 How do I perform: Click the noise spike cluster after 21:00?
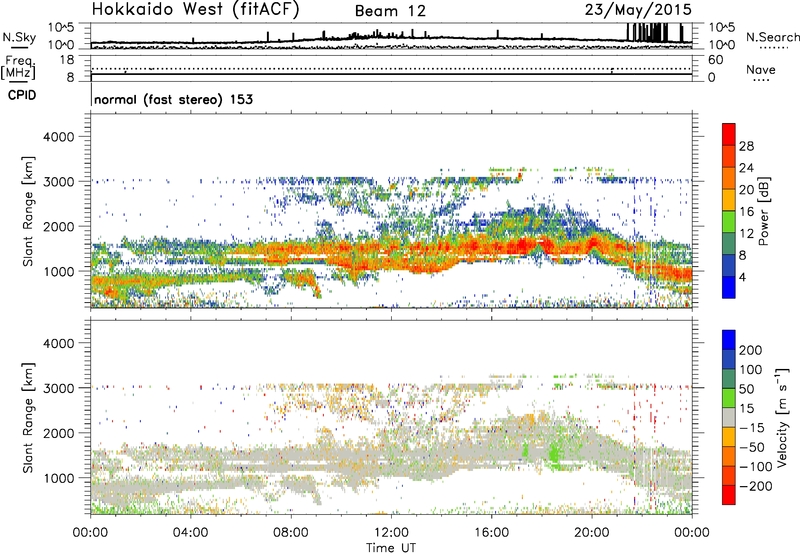click(656, 32)
